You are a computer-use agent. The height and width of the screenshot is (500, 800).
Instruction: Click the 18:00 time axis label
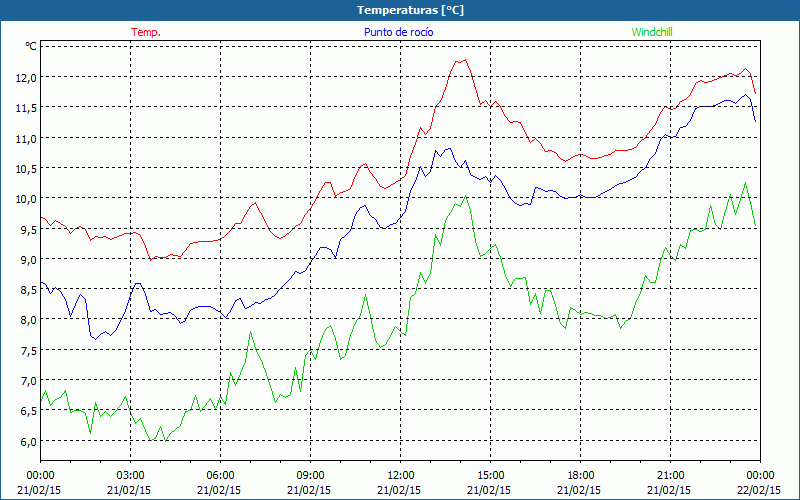click(580, 475)
